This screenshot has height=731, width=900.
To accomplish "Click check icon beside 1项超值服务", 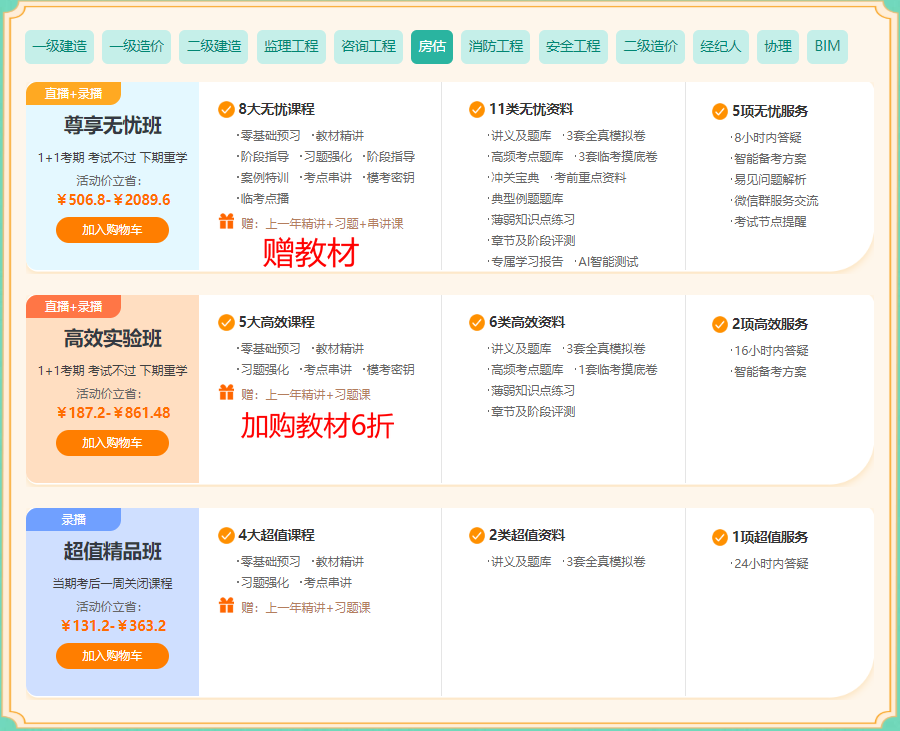I will pos(720,537).
